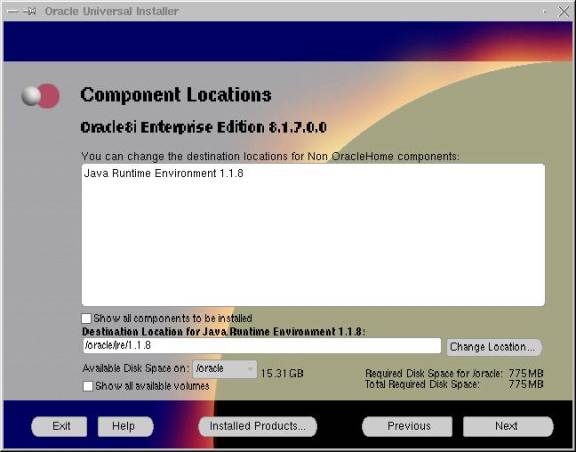Click the Oracle Universal Installer title bar text
This screenshot has height=452, width=576.
pyautogui.click(x=111, y=11)
